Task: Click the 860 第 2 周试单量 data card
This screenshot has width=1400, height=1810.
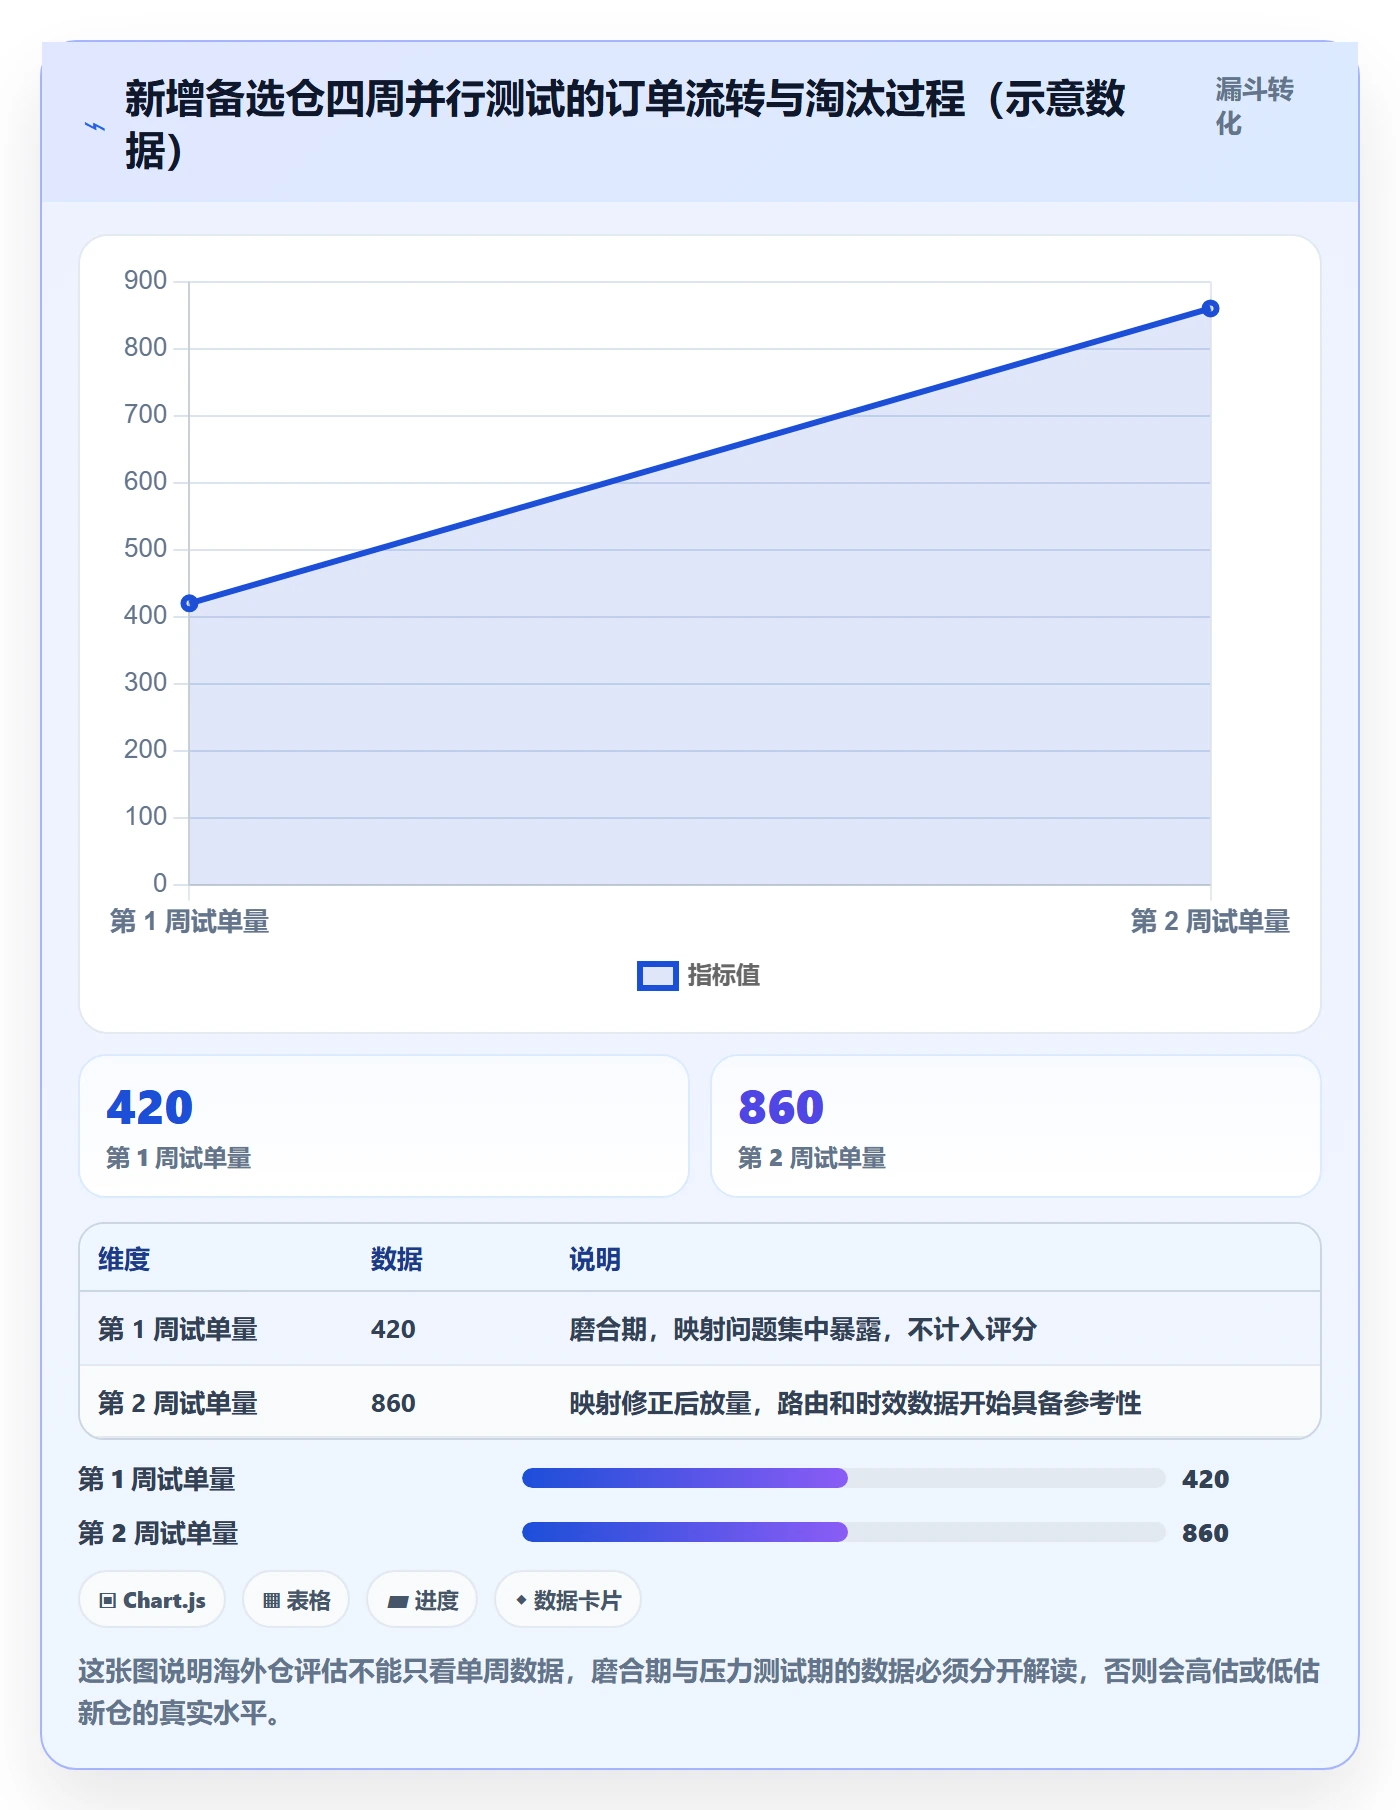Action: tap(1016, 1126)
